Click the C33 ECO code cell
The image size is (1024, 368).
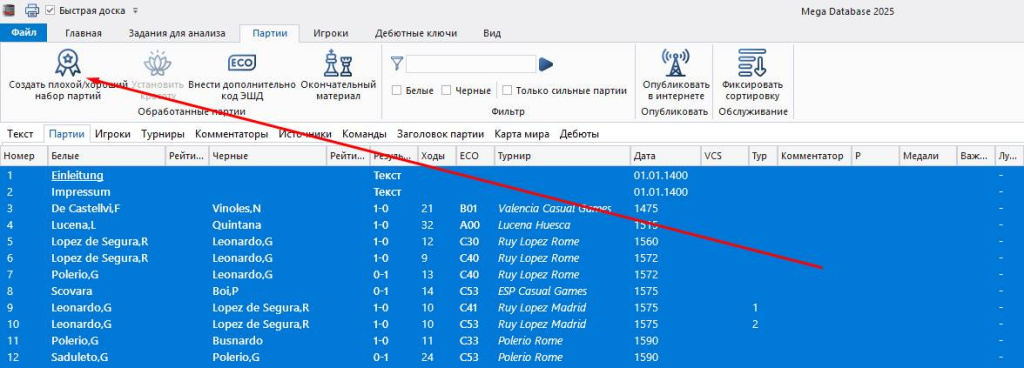click(469, 341)
